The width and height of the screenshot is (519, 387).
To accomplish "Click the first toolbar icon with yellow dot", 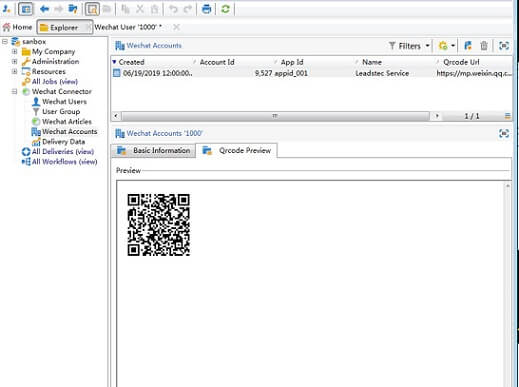I will (x=7, y=9).
